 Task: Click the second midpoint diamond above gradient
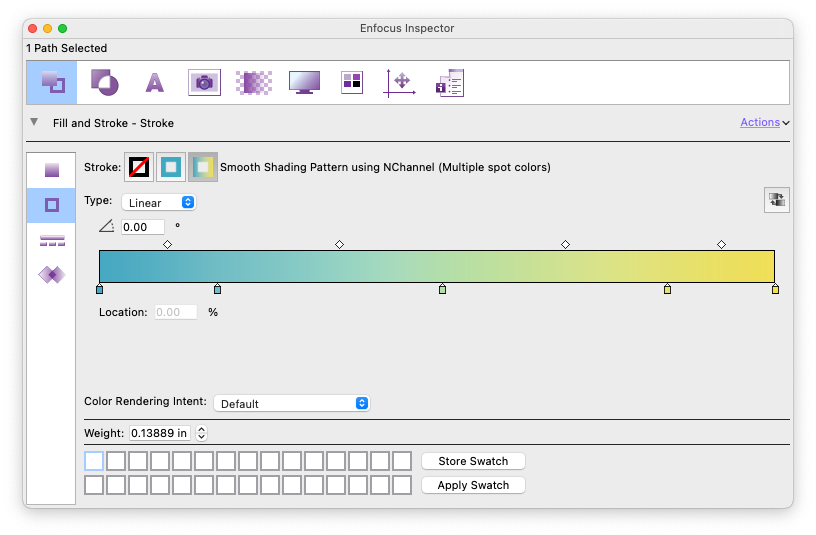click(x=339, y=244)
